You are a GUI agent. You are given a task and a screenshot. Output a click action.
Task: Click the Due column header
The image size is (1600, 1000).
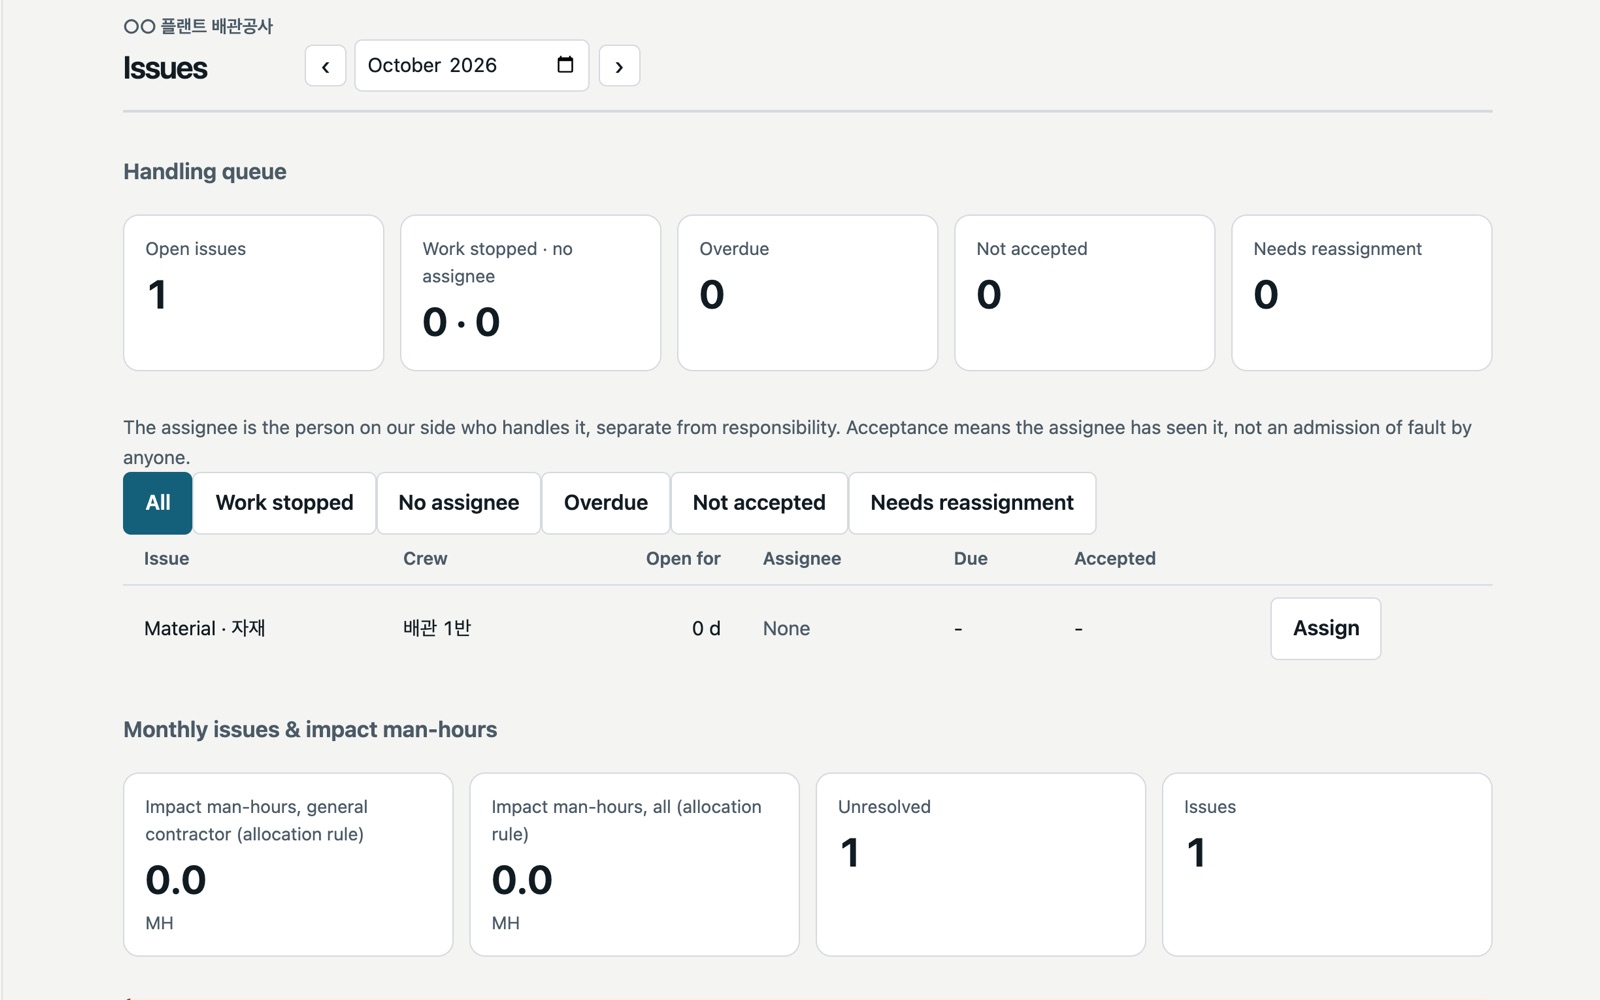tap(971, 559)
